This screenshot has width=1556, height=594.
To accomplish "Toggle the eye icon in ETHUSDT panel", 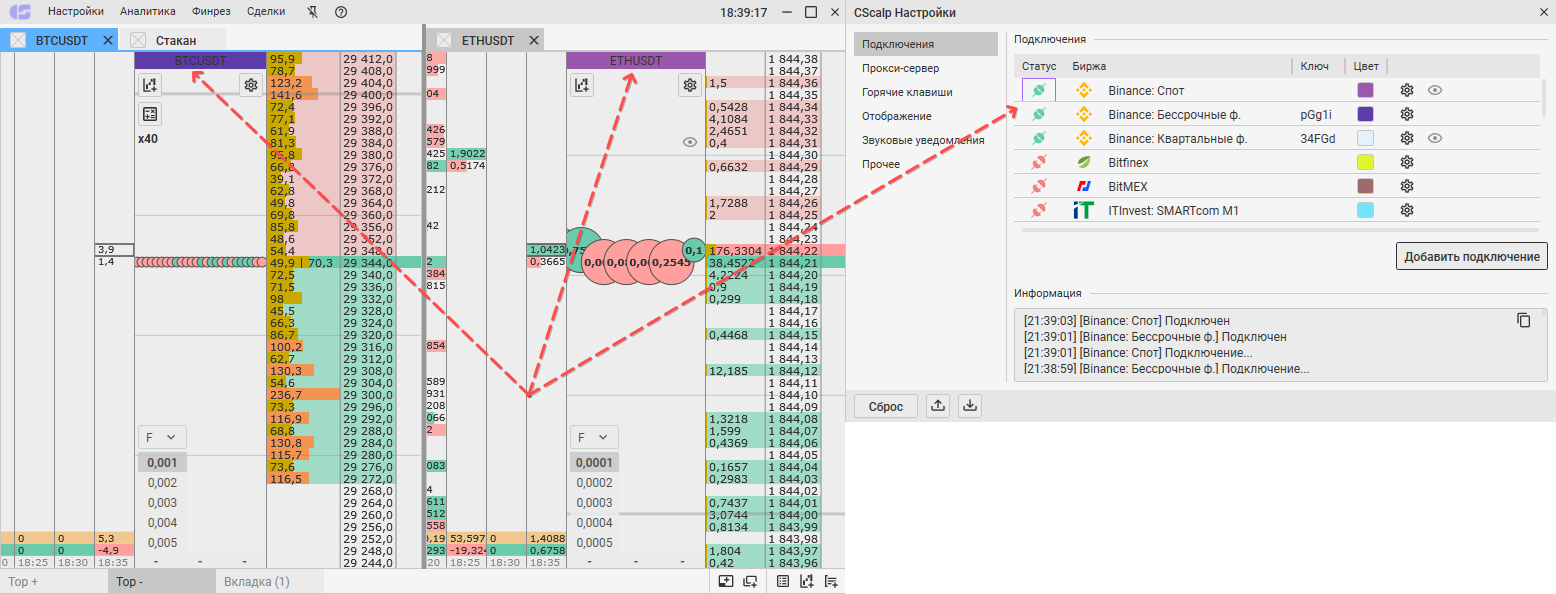I will (689, 142).
